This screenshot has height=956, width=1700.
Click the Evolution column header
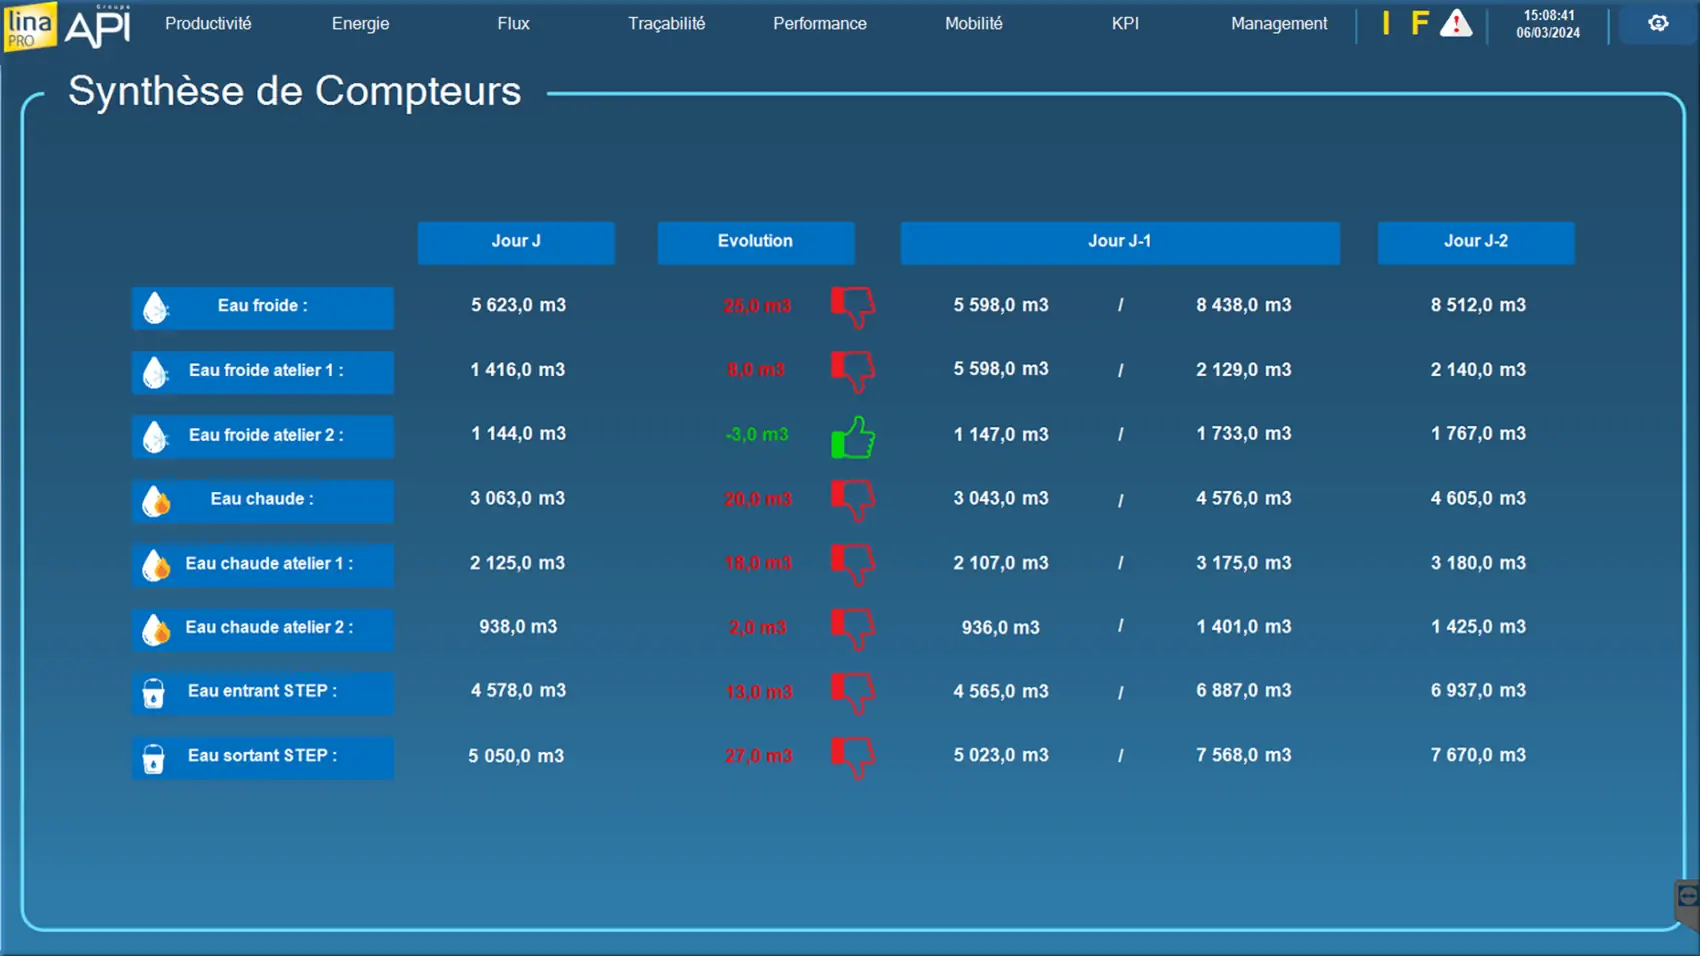click(x=755, y=242)
